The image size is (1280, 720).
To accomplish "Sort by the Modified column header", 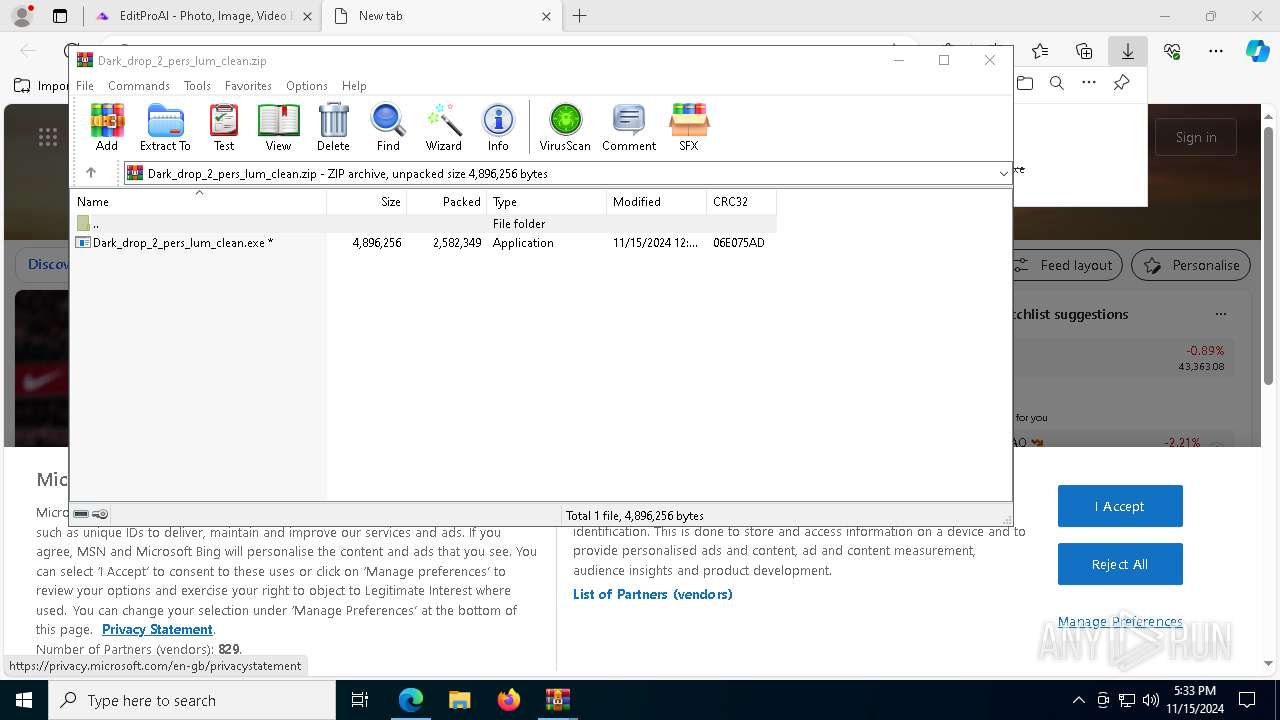I will coord(657,201).
